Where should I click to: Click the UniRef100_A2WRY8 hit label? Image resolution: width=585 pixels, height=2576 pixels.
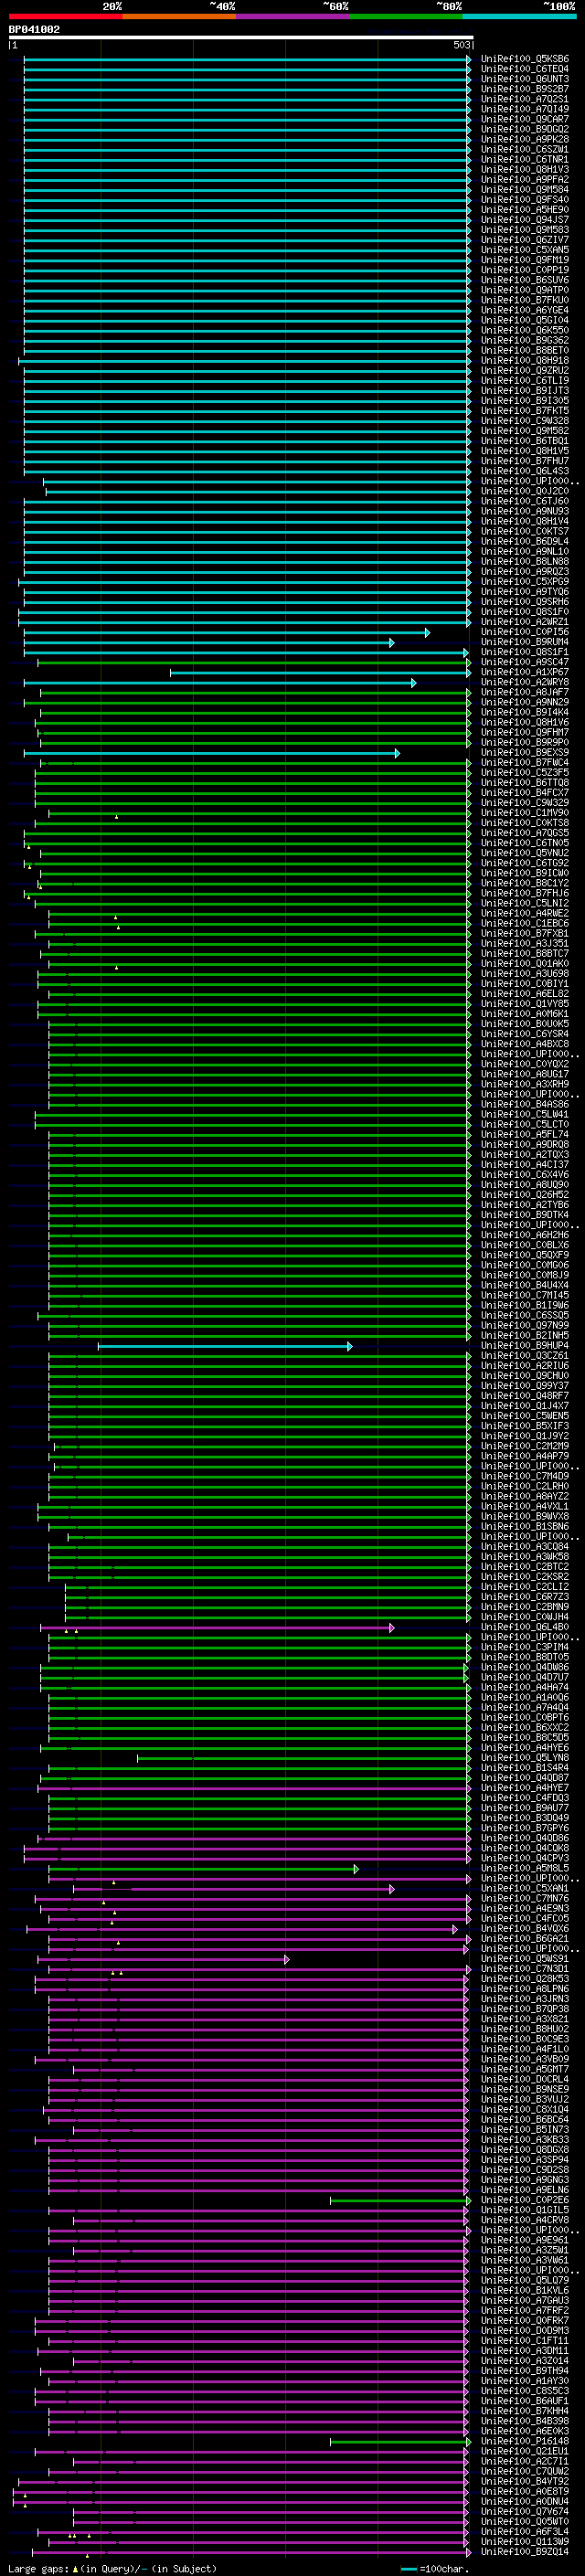[525, 682]
